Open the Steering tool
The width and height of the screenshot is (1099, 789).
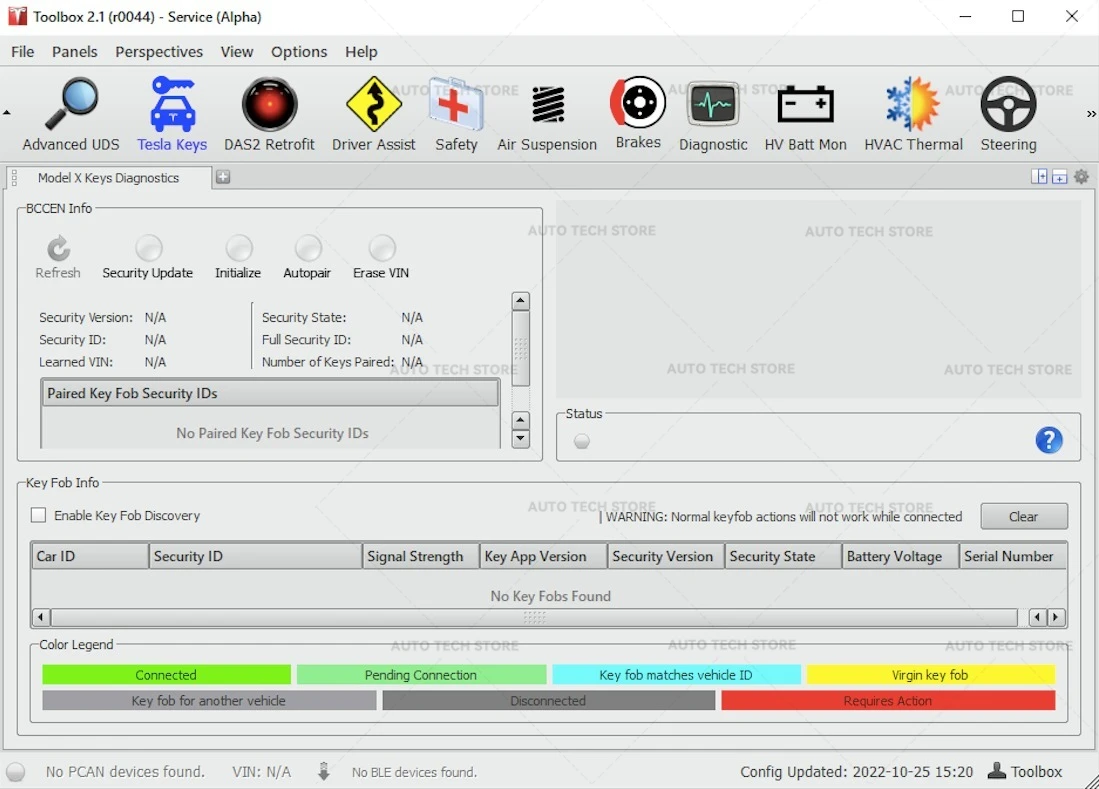point(1008,114)
